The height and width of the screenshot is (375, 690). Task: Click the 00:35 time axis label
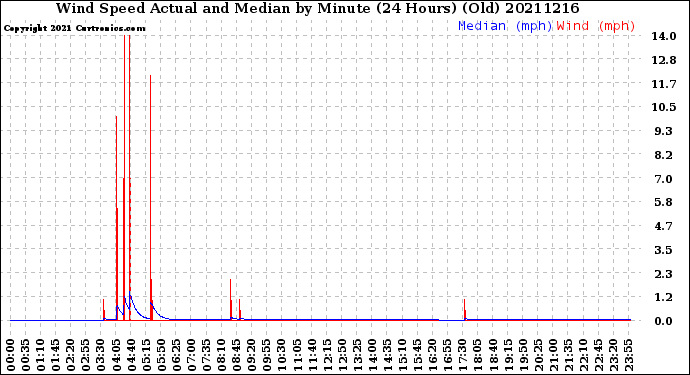(26, 354)
